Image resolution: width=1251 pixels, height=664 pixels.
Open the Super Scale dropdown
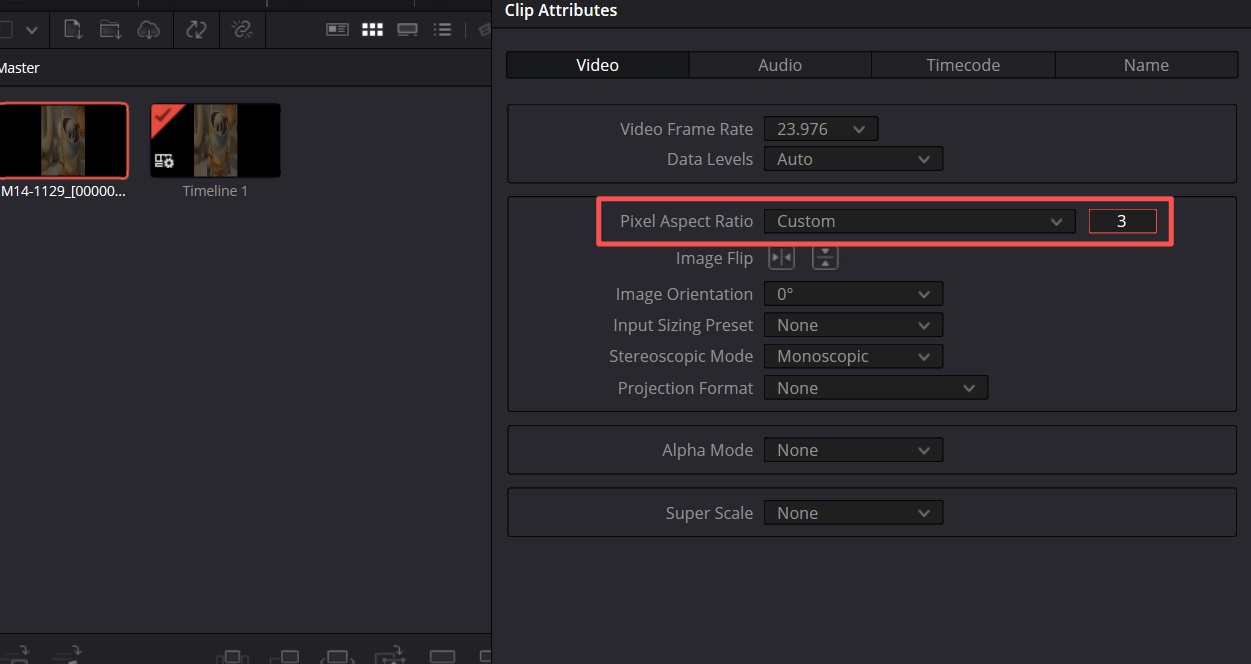tap(853, 513)
